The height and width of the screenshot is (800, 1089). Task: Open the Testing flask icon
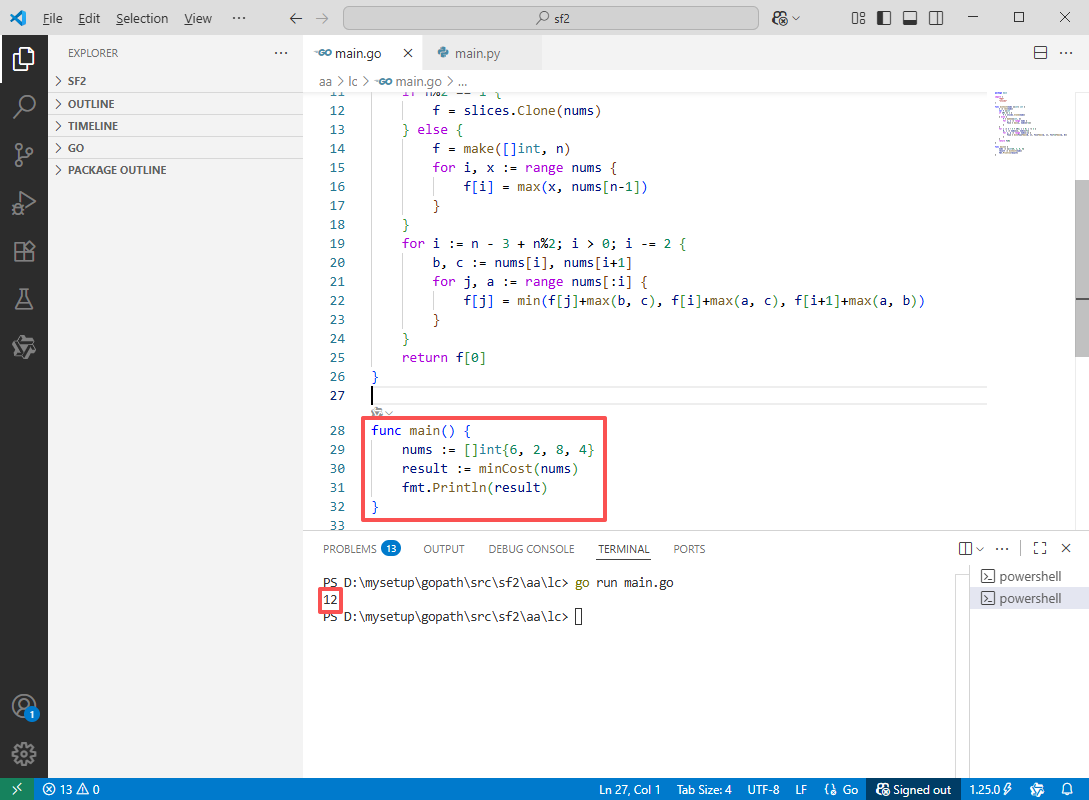tap(24, 299)
